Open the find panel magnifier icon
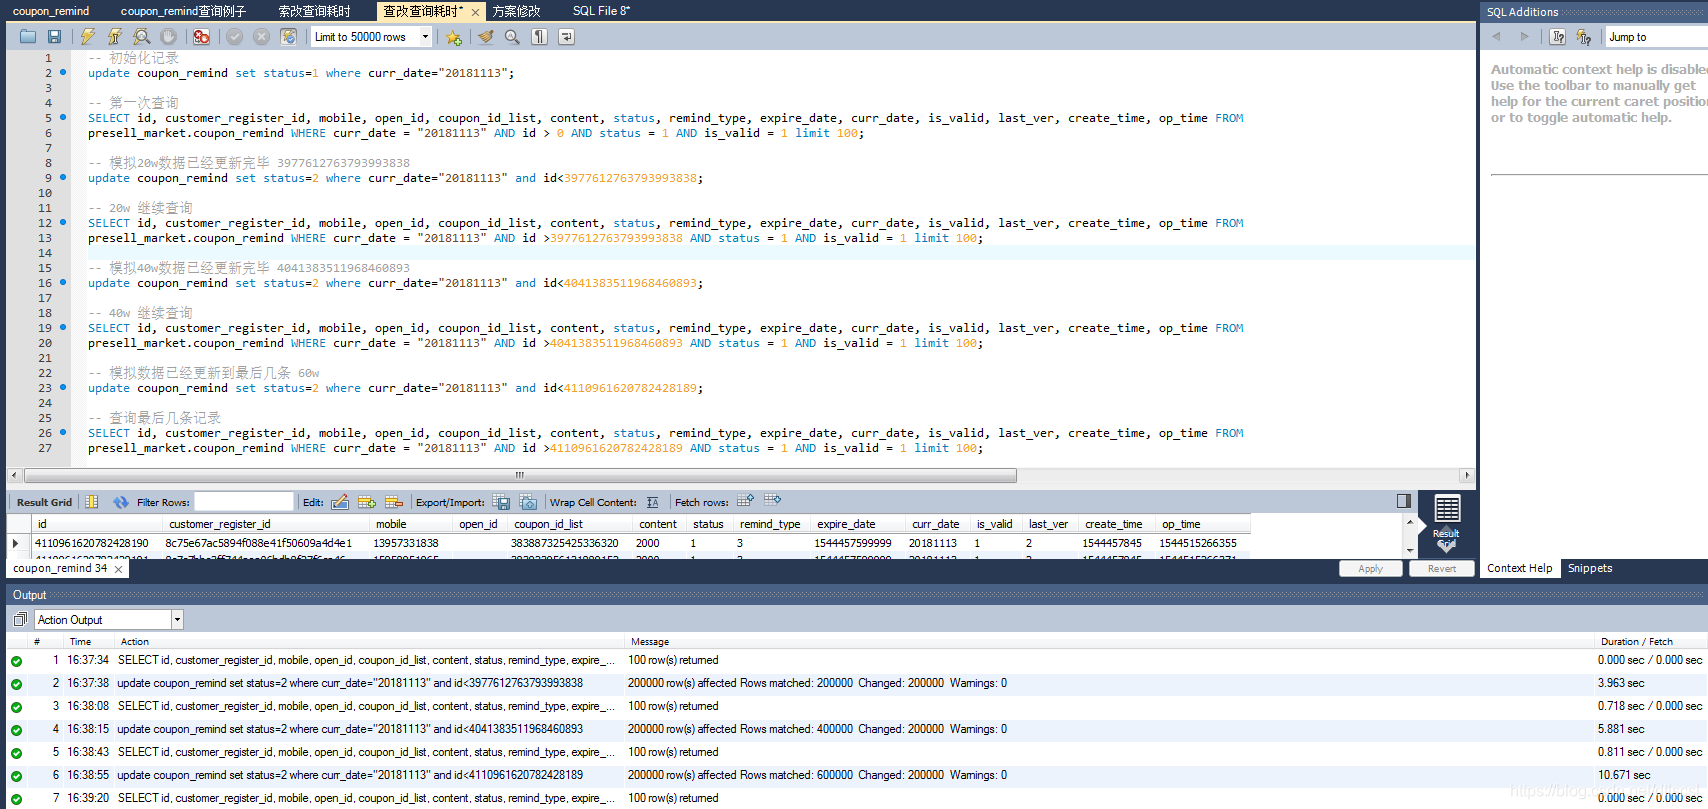 point(512,37)
